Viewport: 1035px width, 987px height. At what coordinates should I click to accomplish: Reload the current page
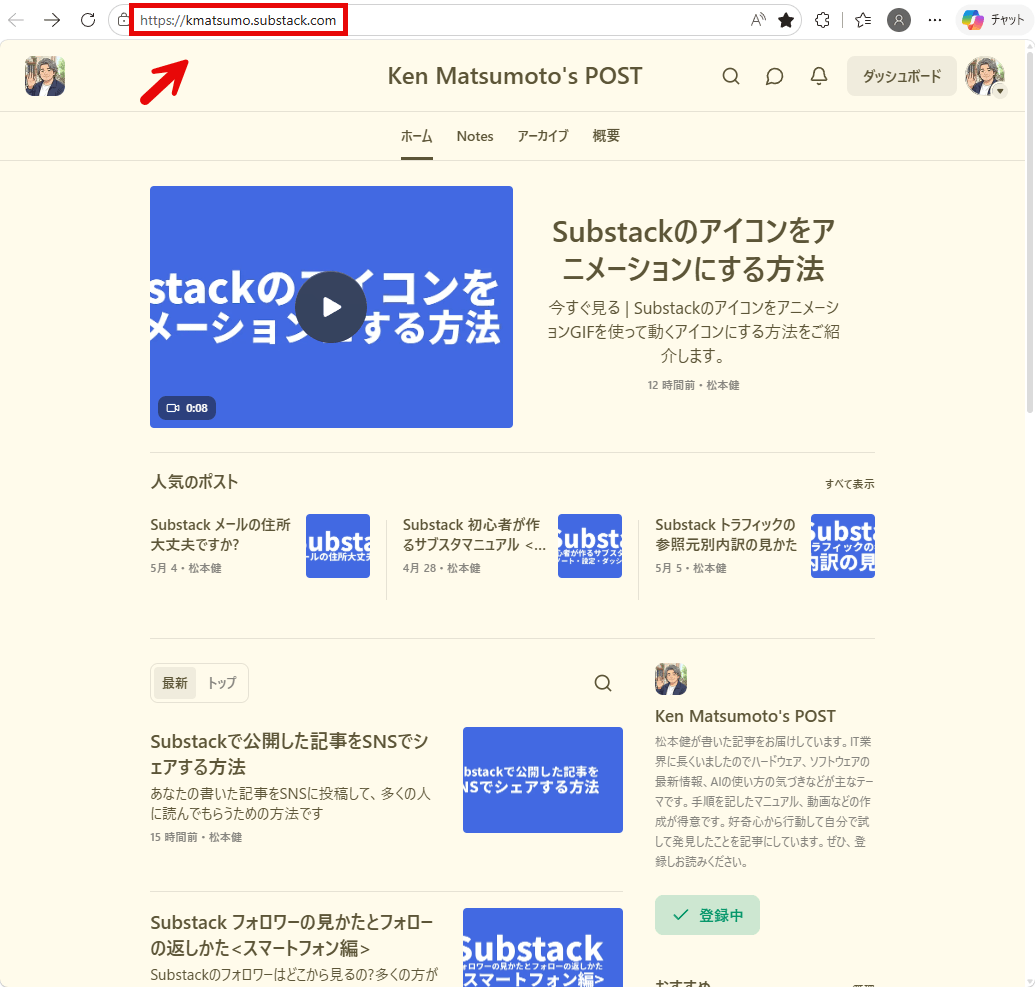[x=88, y=20]
